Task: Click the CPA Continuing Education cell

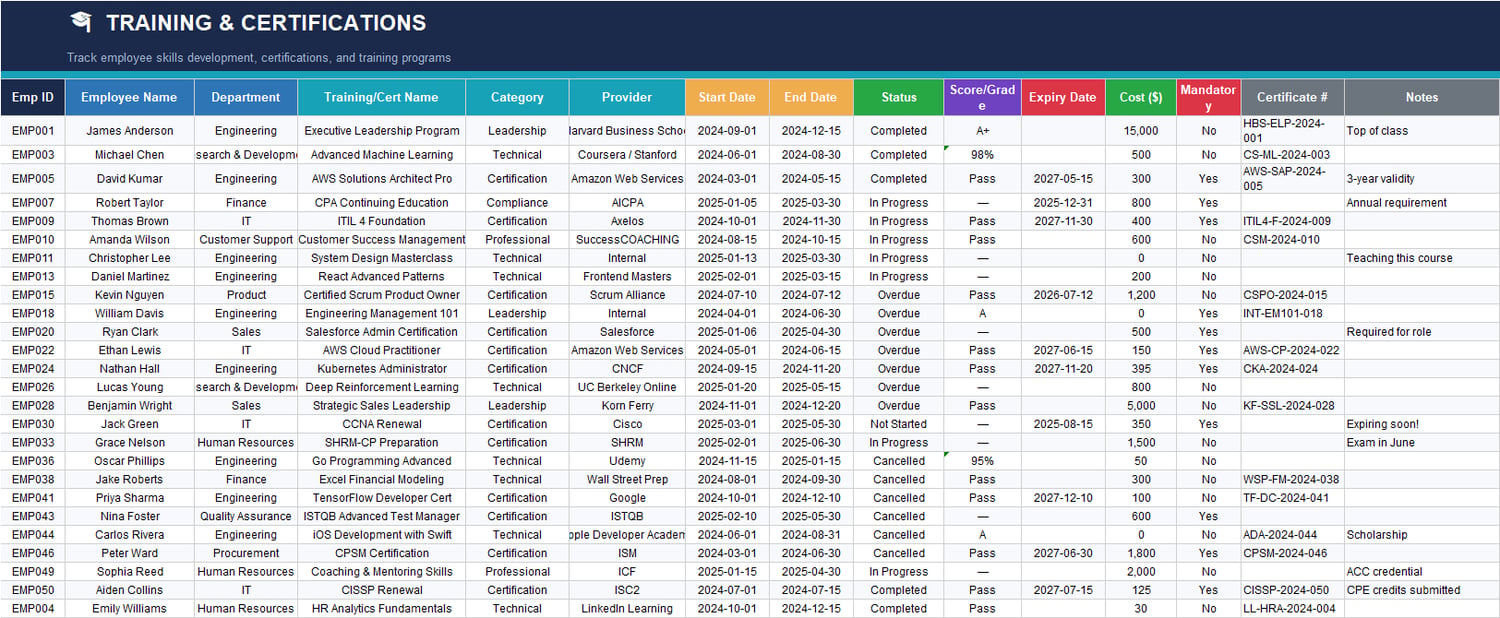Action: [381, 203]
